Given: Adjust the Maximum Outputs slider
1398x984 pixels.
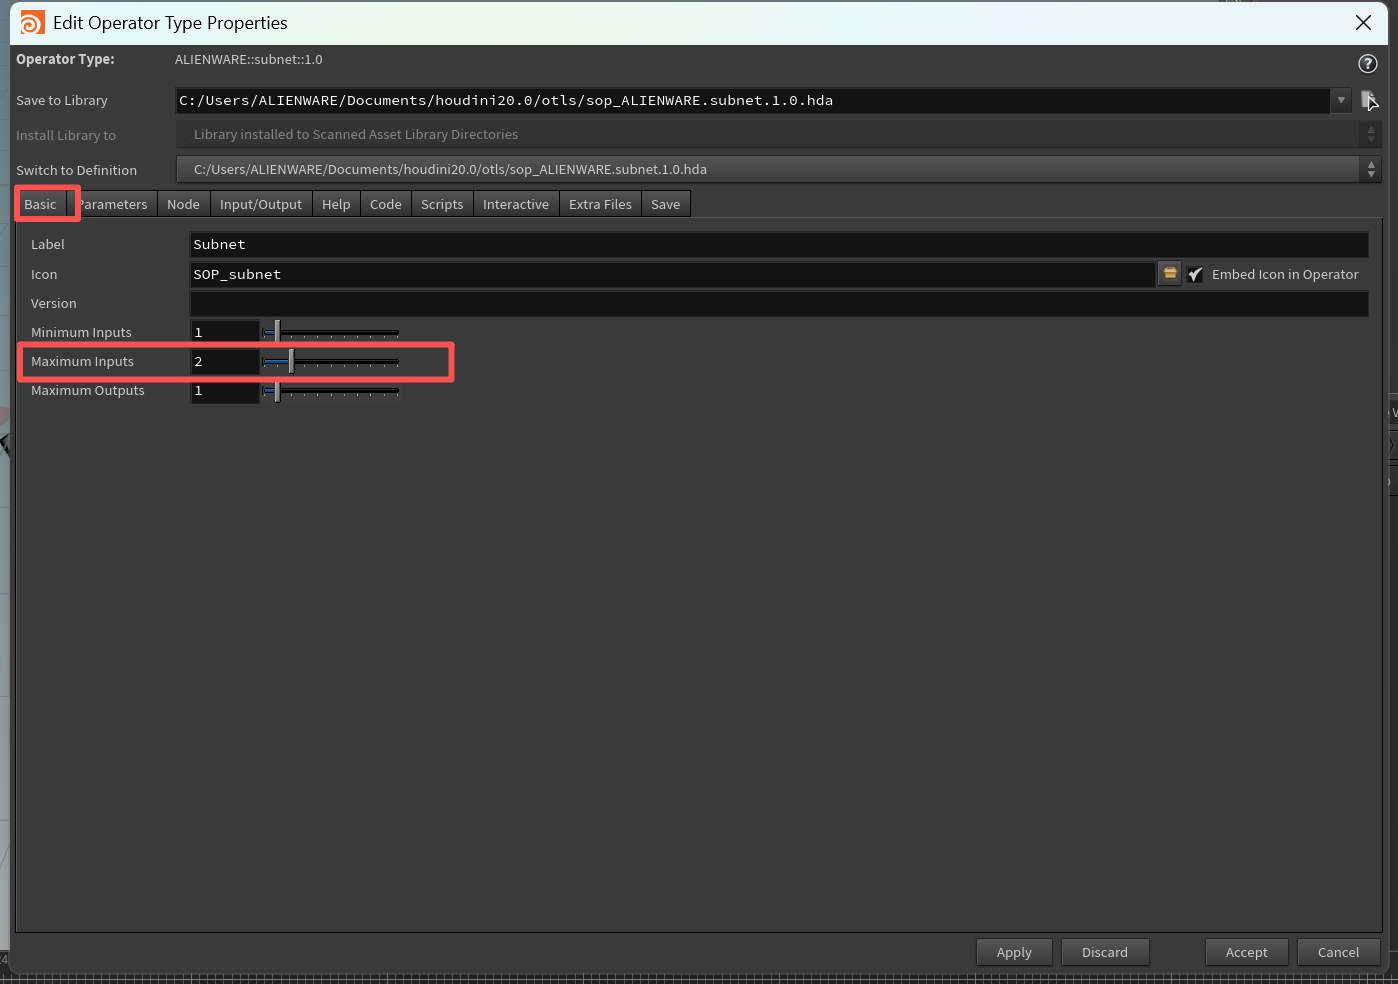Looking at the screenshot, I should click(x=330, y=390).
